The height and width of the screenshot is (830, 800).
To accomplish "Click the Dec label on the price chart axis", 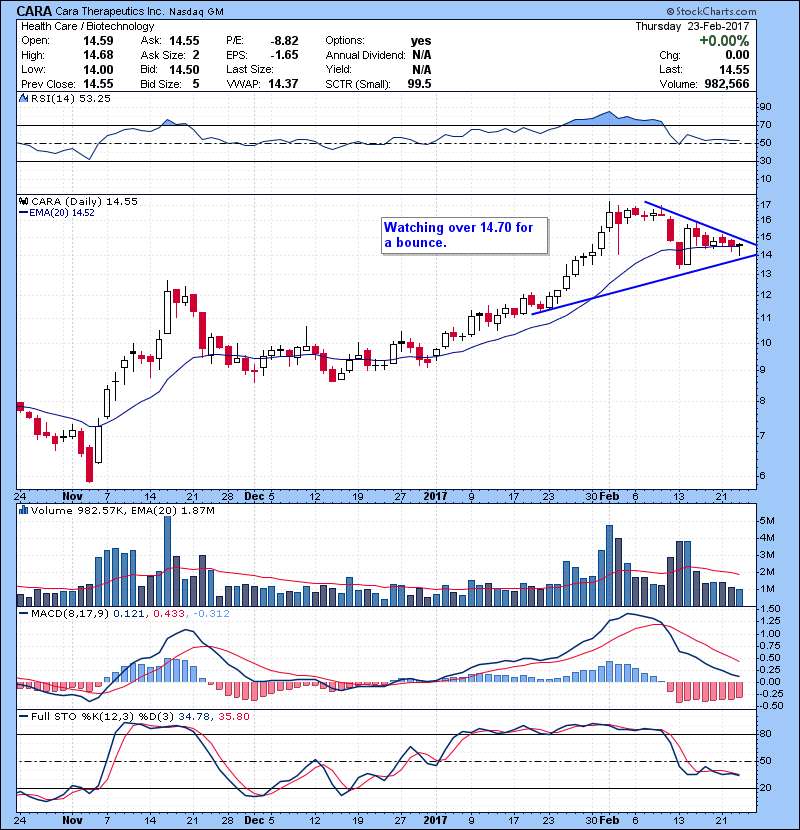I will tap(254, 497).
